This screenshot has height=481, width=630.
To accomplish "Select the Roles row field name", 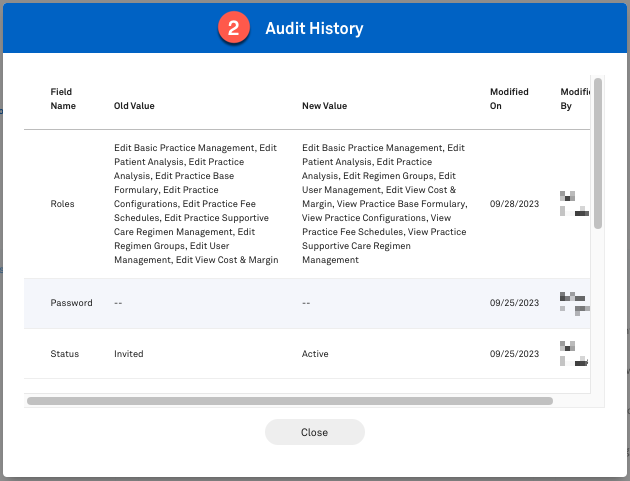I will 62,203.
